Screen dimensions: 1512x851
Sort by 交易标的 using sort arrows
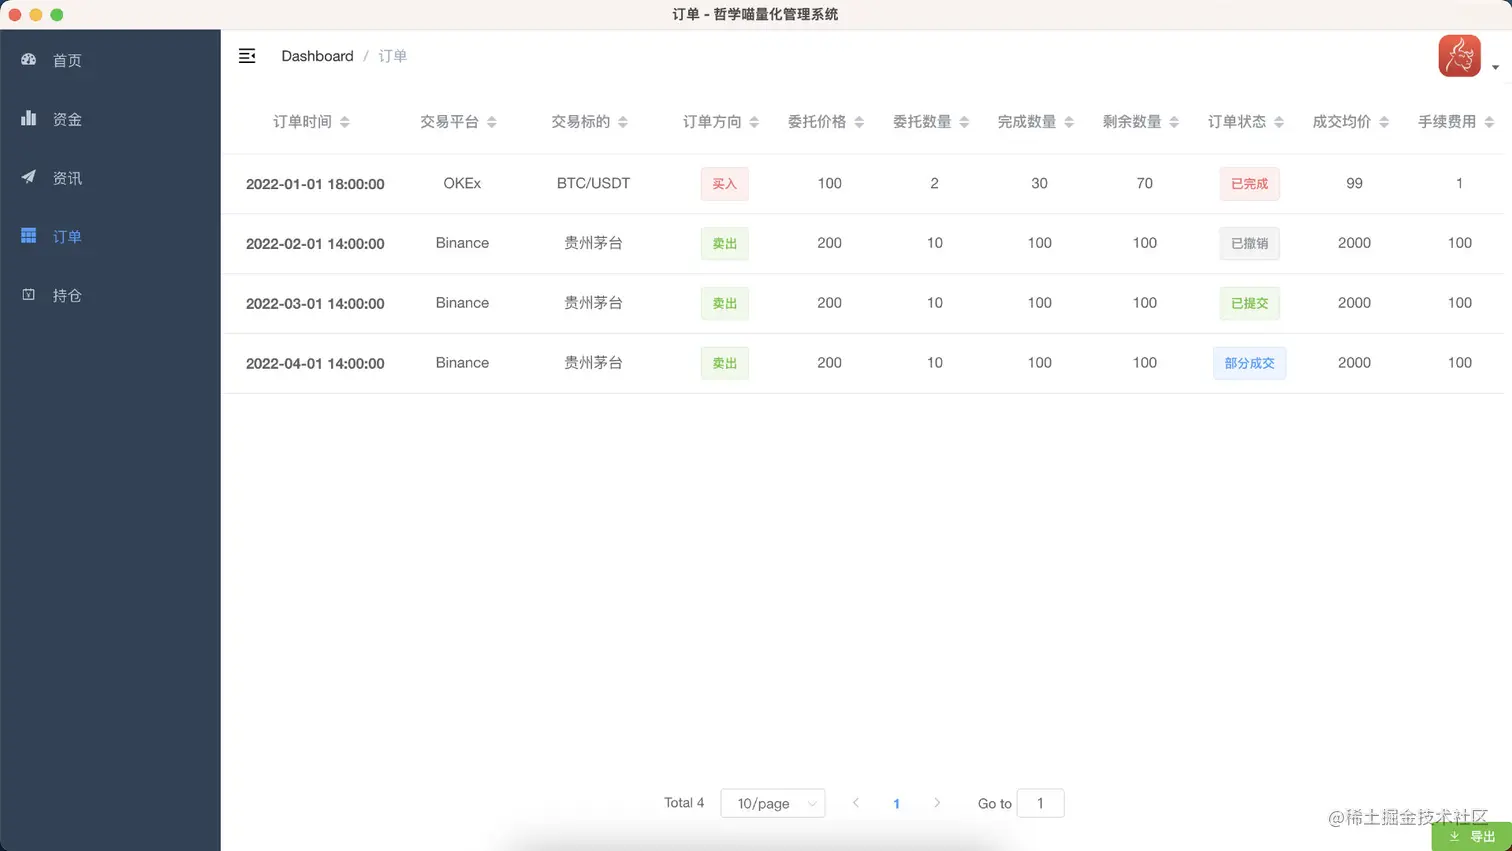tap(623, 122)
